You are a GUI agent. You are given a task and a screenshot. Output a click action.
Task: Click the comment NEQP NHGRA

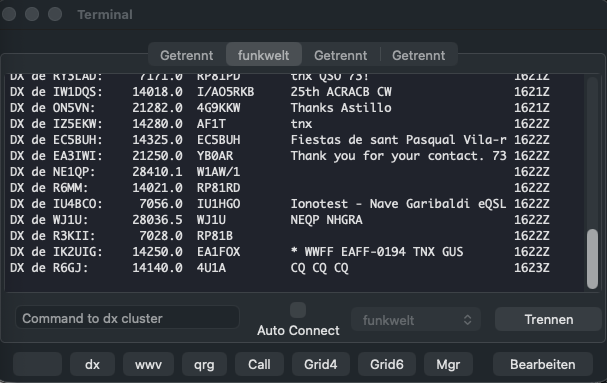(x=327, y=220)
